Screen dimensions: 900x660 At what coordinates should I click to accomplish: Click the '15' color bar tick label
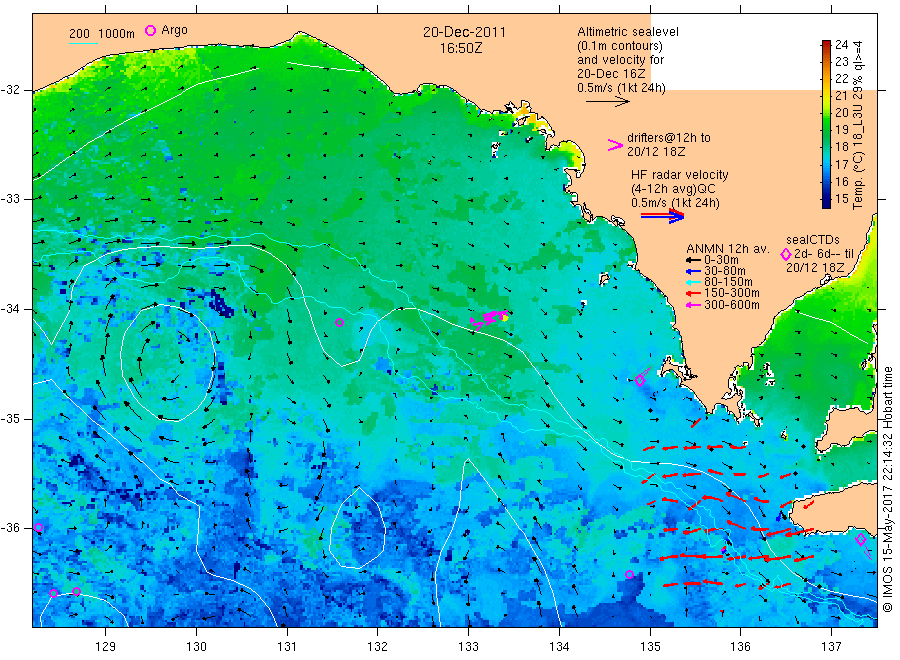pyautogui.click(x=841, y=199)
